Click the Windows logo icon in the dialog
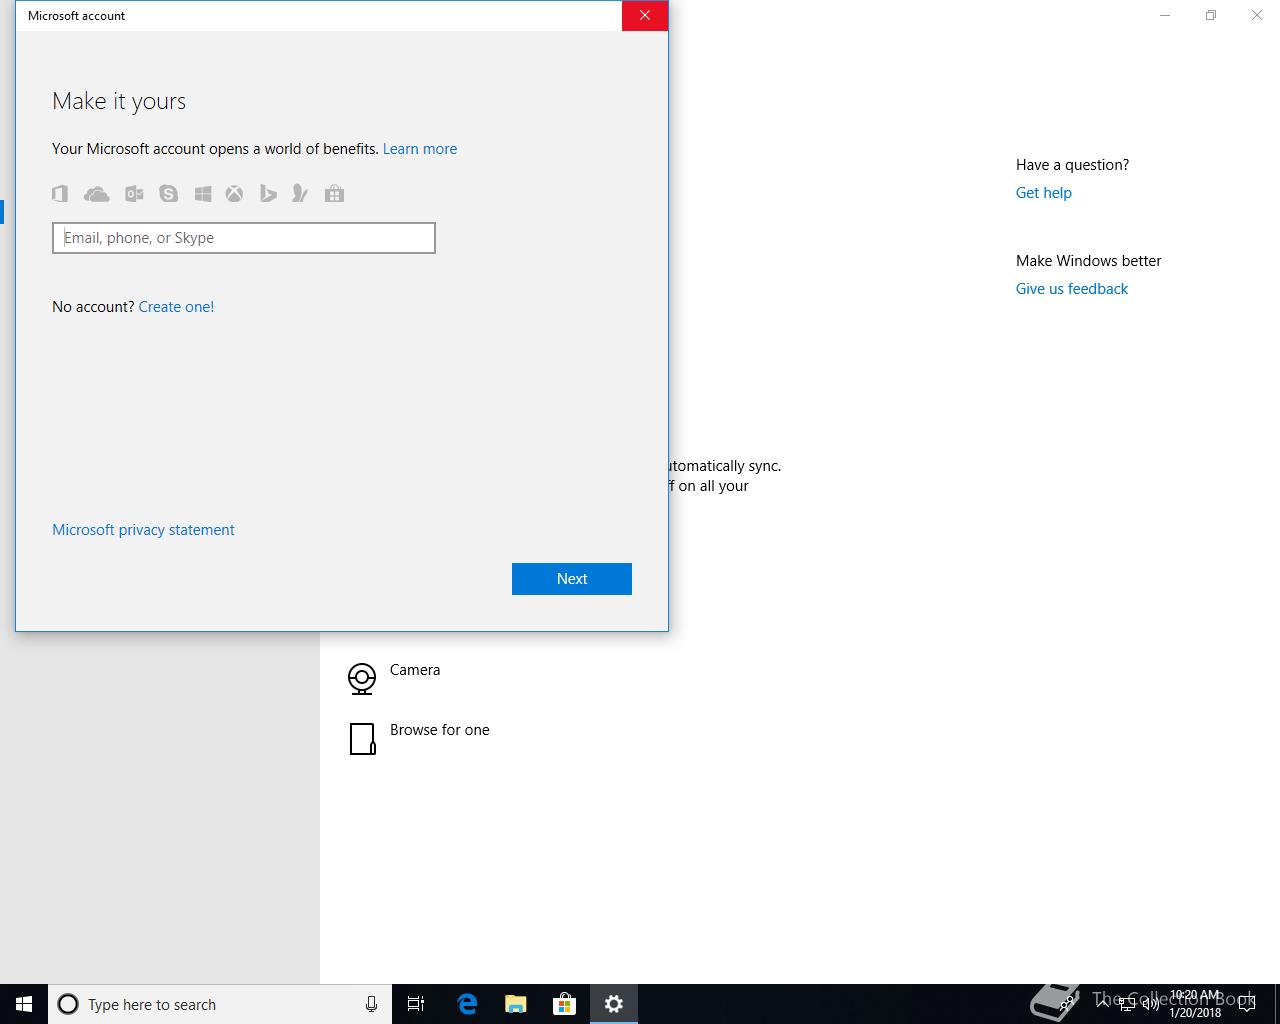The height and width of the screenshot is (1024, 1280). [x=203, y=194]
